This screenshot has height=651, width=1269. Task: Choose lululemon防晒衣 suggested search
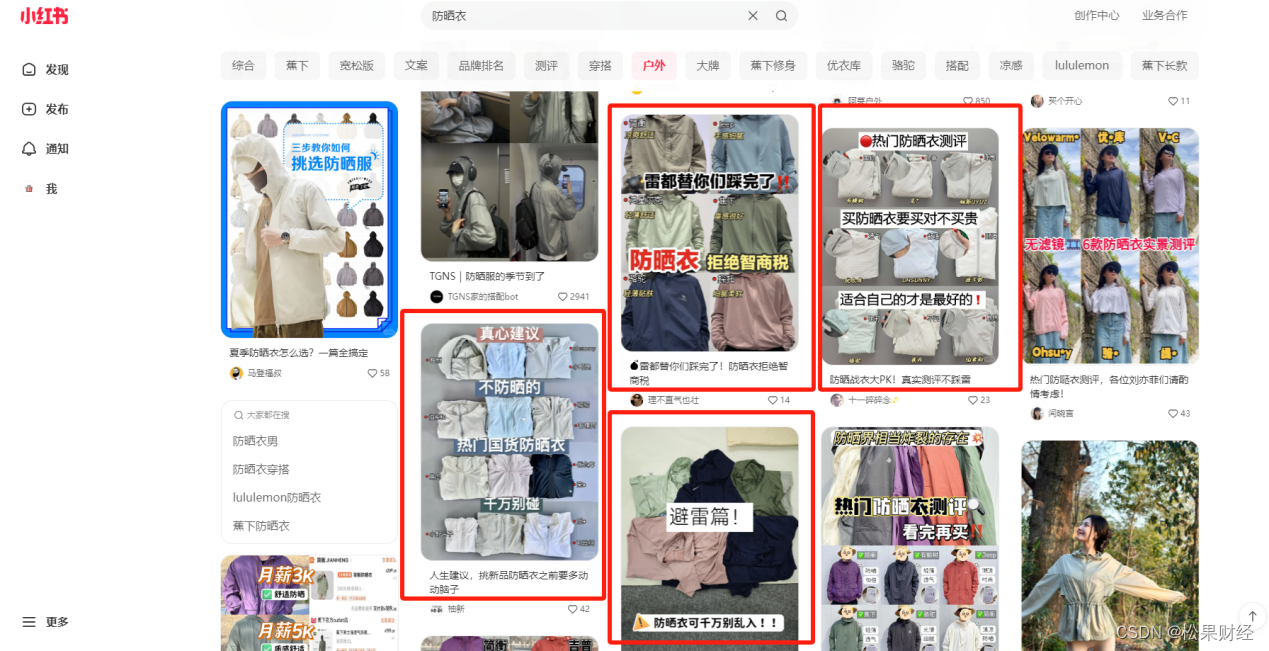click(x=277, y=497)
